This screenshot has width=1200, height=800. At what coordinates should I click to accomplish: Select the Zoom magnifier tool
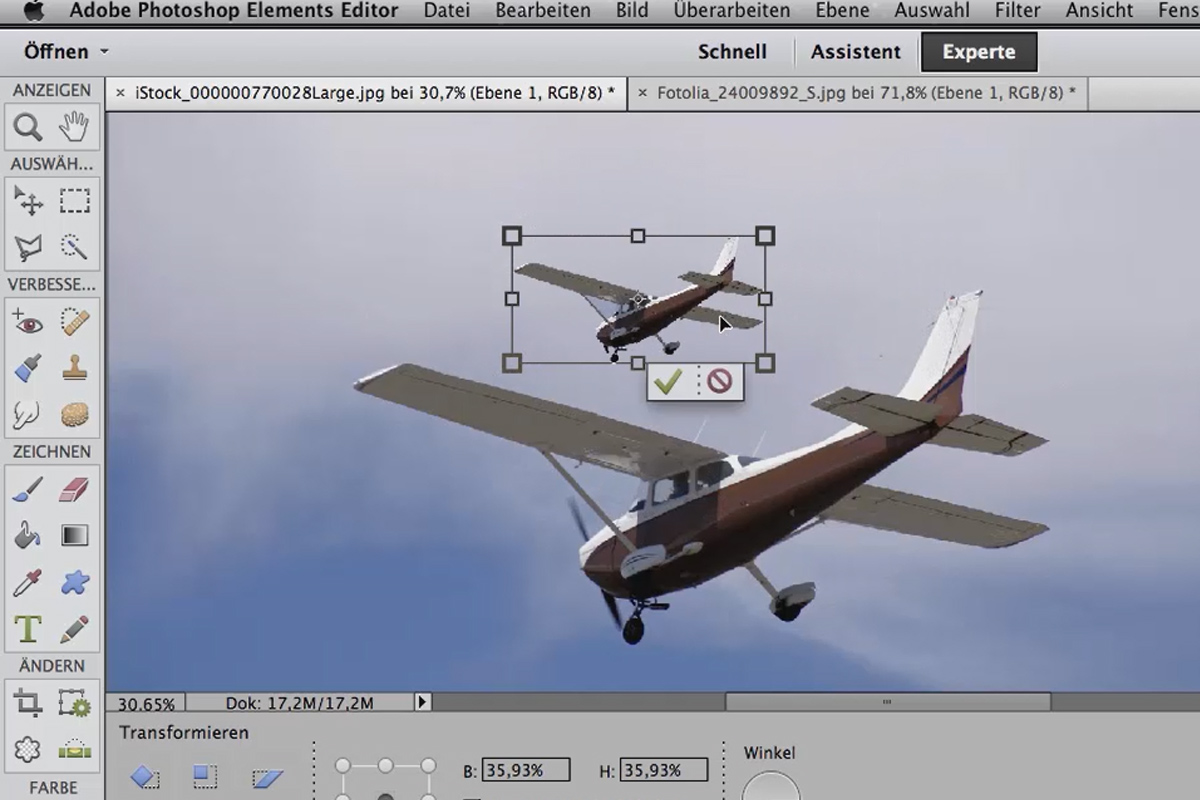pyautogui.click(x=28, y=127)
